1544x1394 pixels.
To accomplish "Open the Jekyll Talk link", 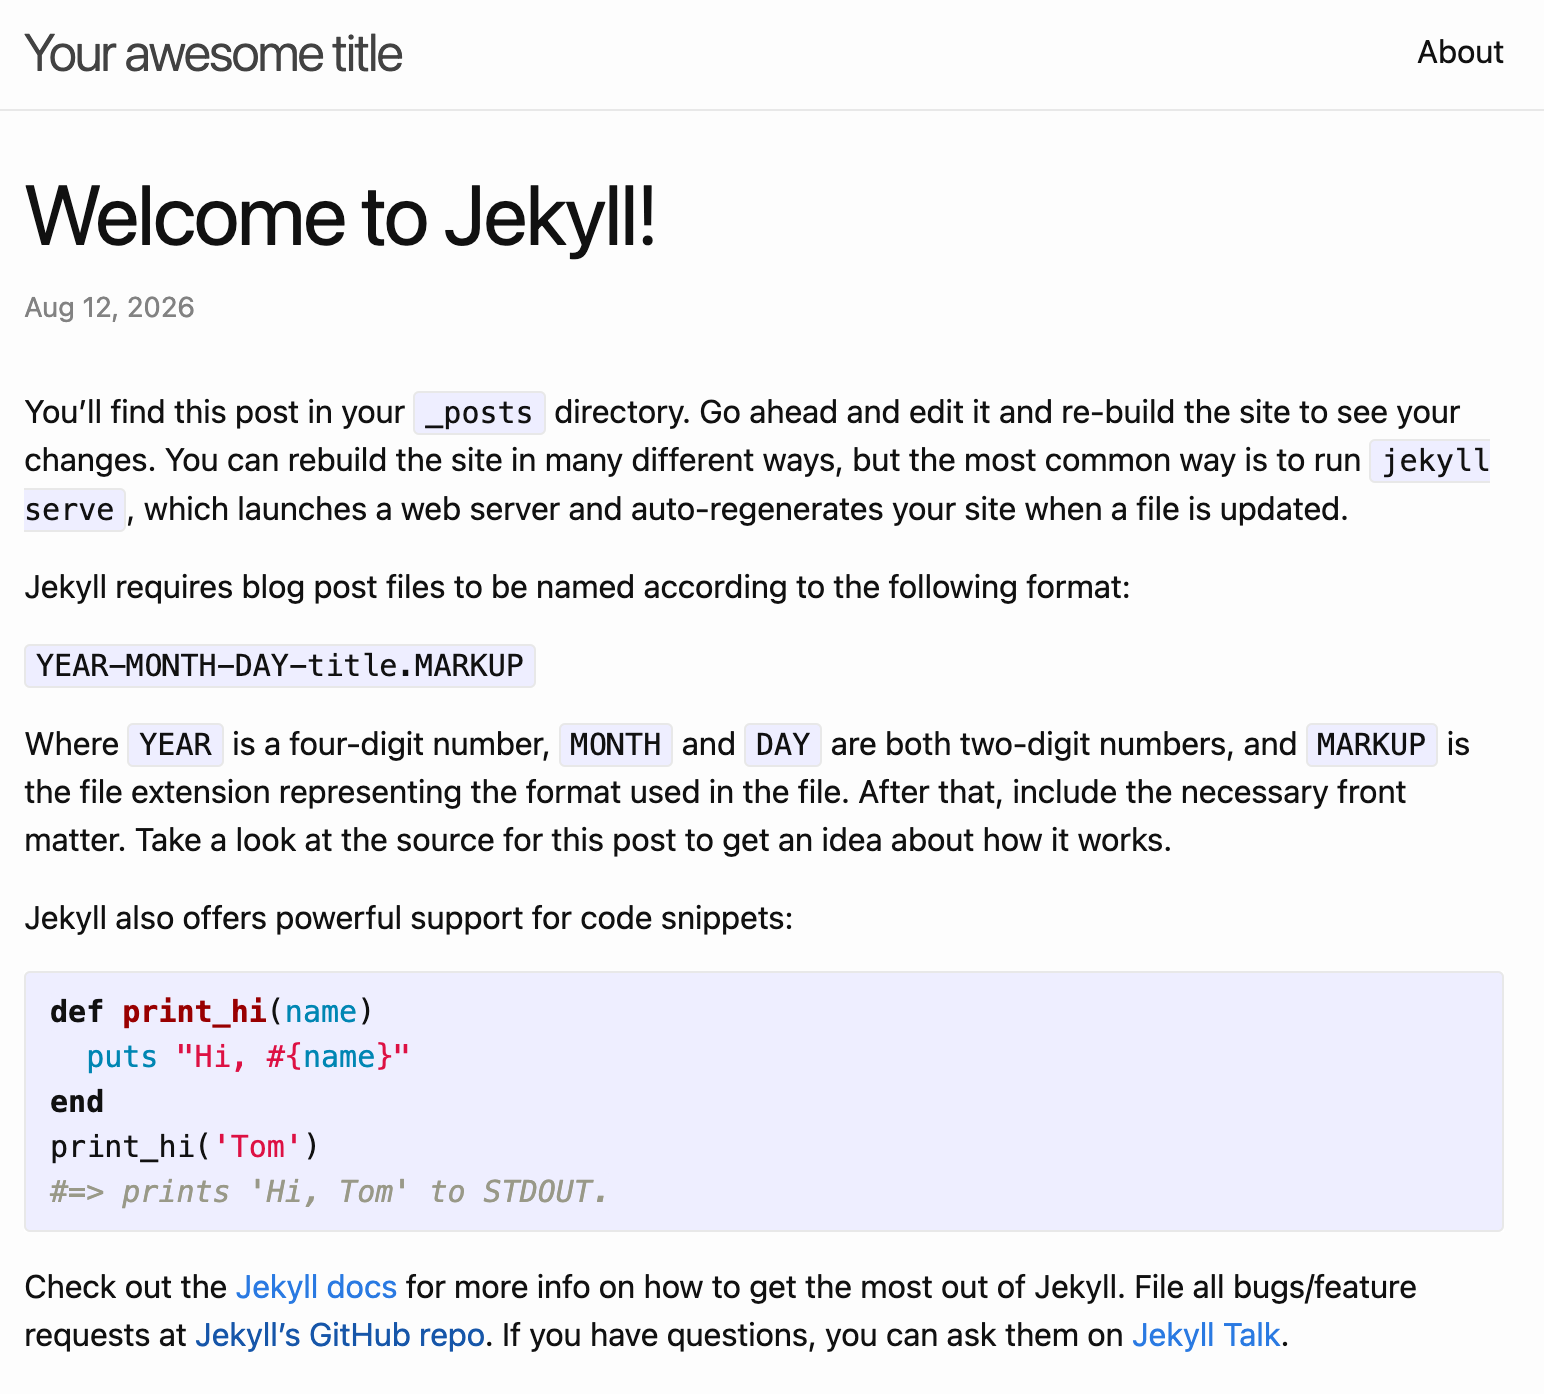I will (x=1206, y=1335).
